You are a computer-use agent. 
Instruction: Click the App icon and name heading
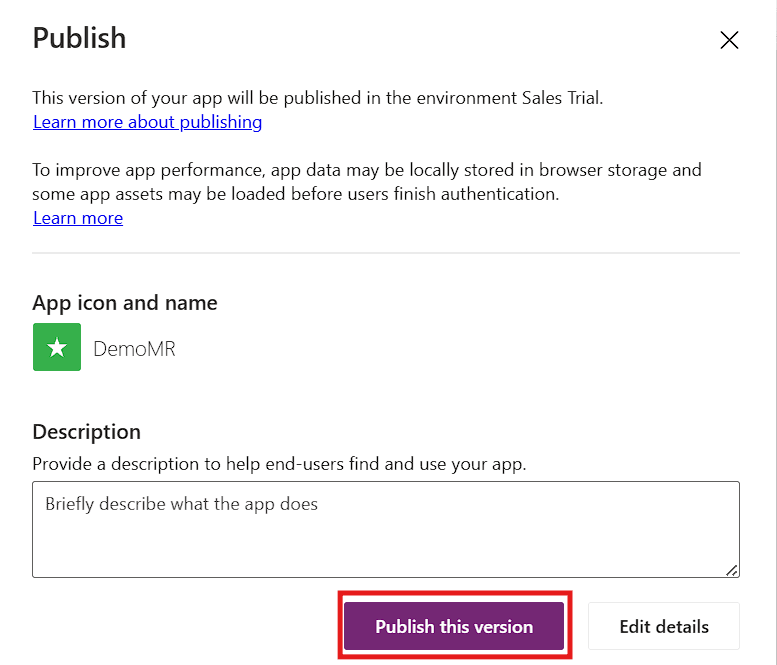(x=125, y=302)
